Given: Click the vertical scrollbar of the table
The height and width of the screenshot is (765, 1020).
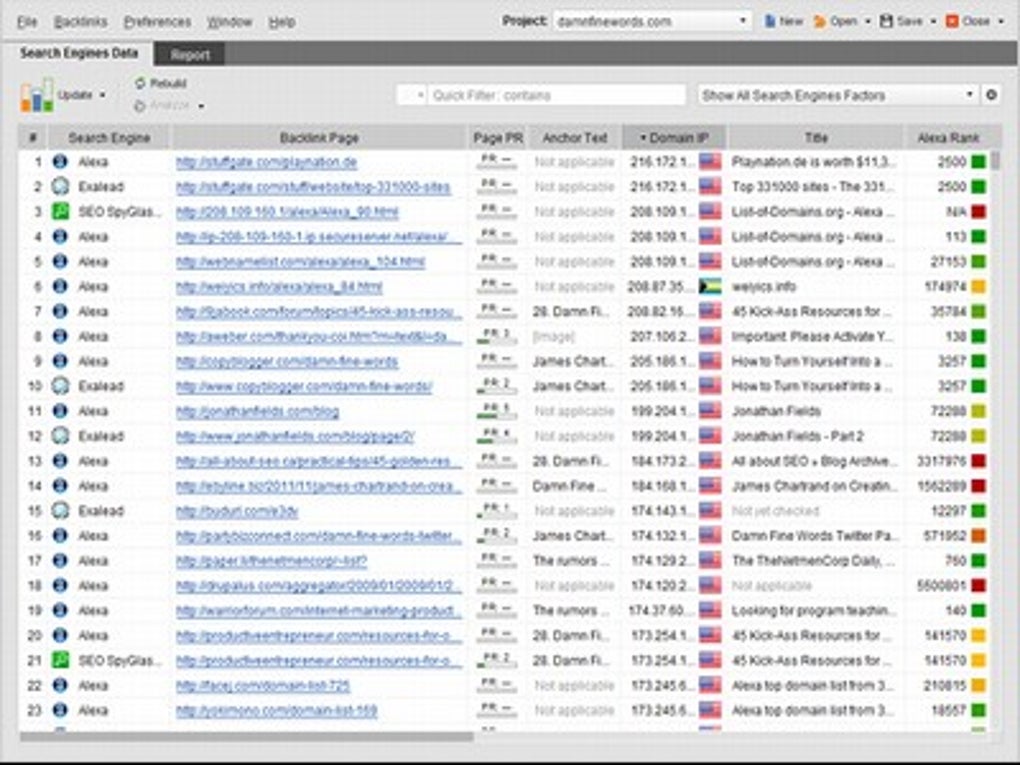Looking at the screenshot, I should coord(995,160).
